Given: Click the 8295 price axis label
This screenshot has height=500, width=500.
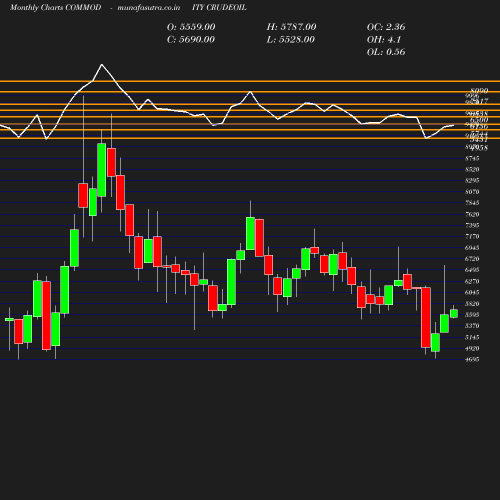Looking at the screenshot, I should [472, 181].
